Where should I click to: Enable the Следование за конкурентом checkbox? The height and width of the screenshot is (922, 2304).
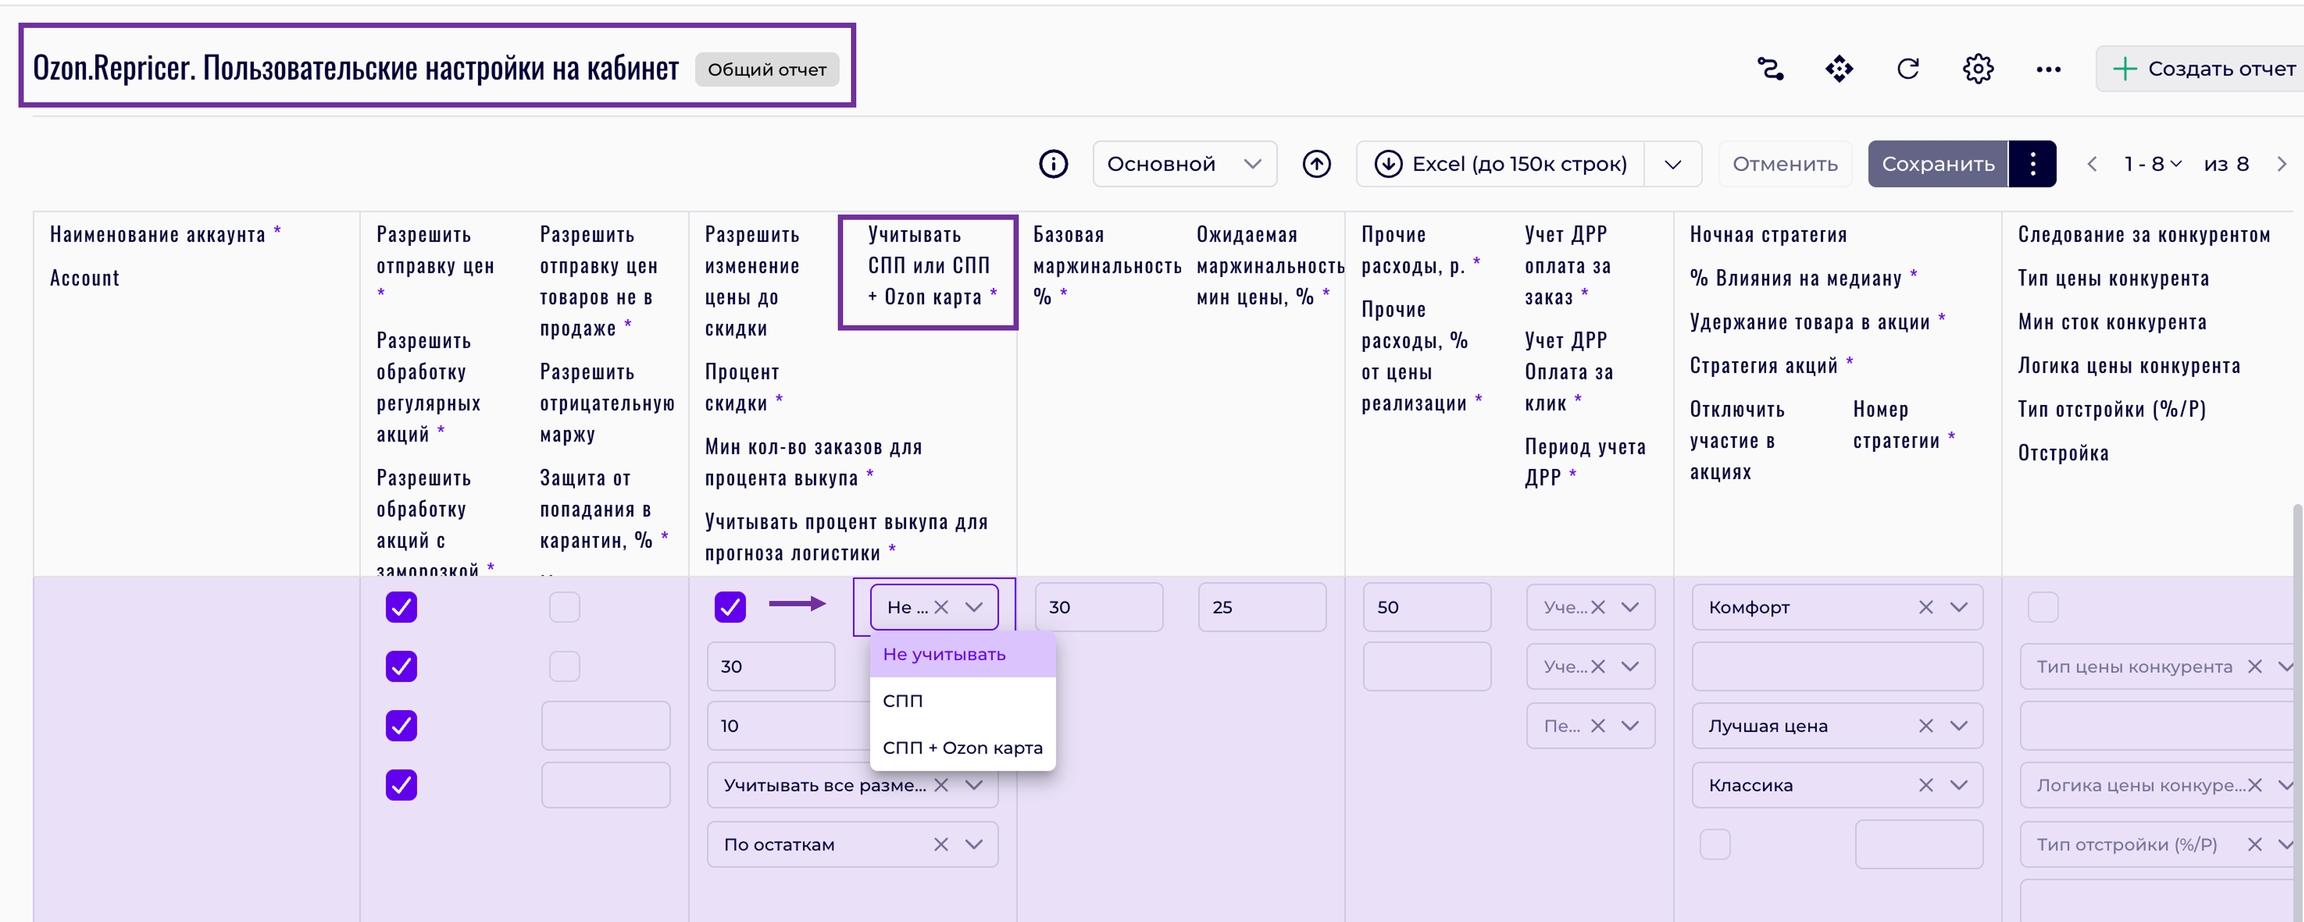click(x=2042, y=607)
